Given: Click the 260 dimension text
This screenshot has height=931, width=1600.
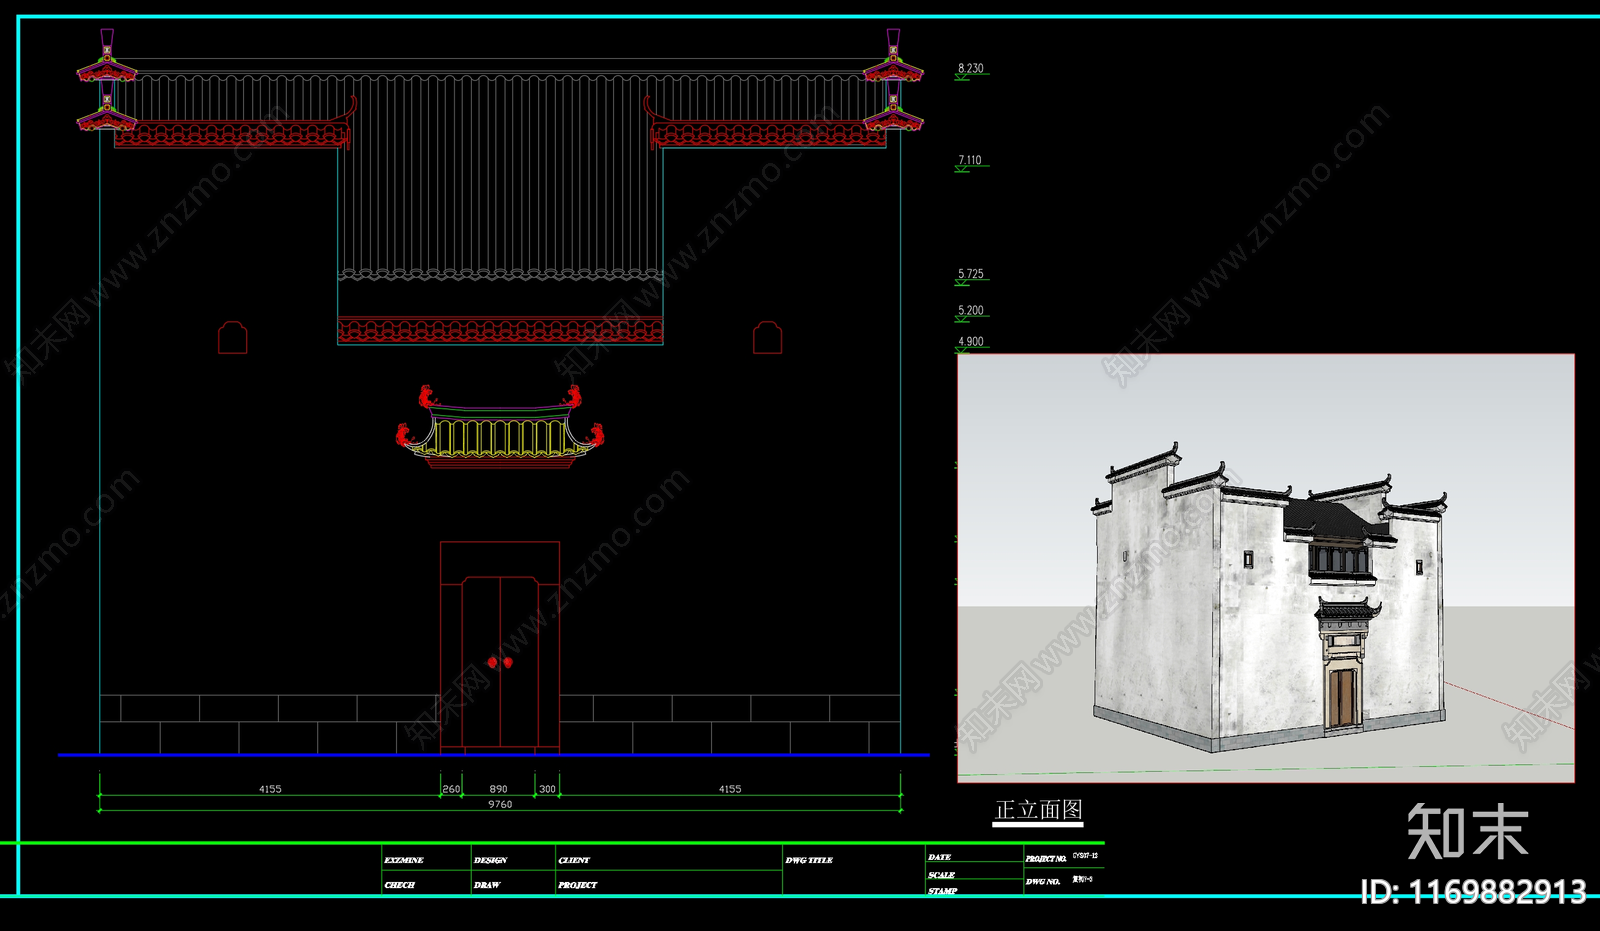Looking at the screenshot, I should (451, 789).
